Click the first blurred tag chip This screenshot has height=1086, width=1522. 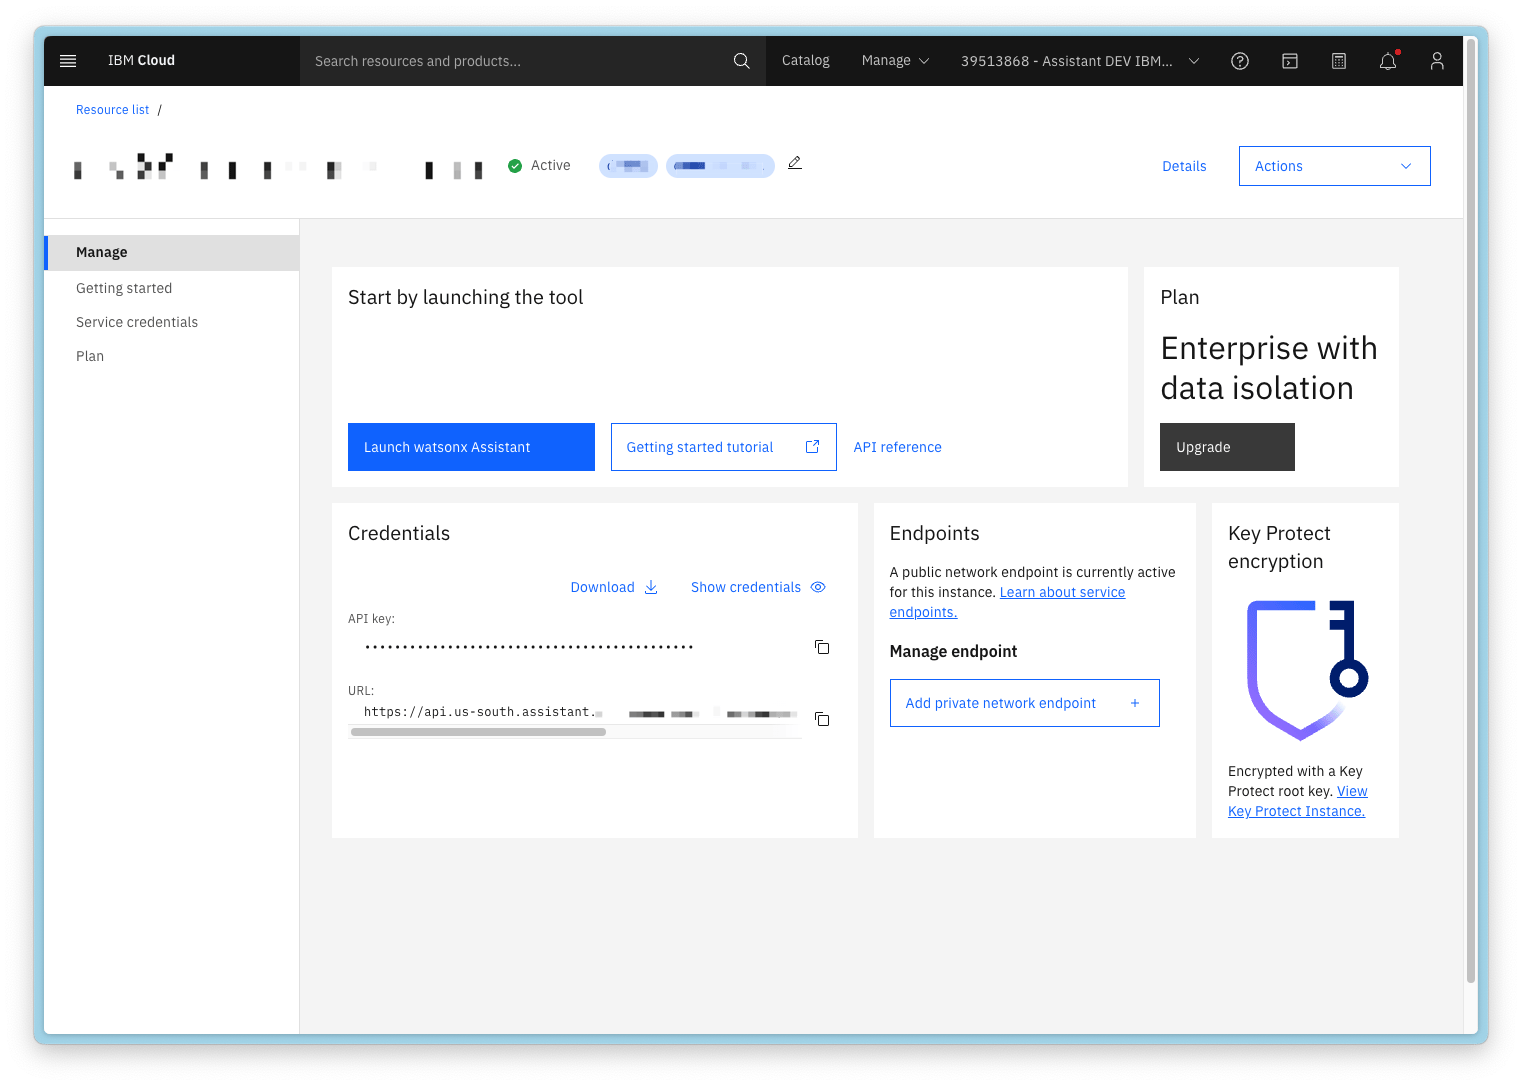628,166
